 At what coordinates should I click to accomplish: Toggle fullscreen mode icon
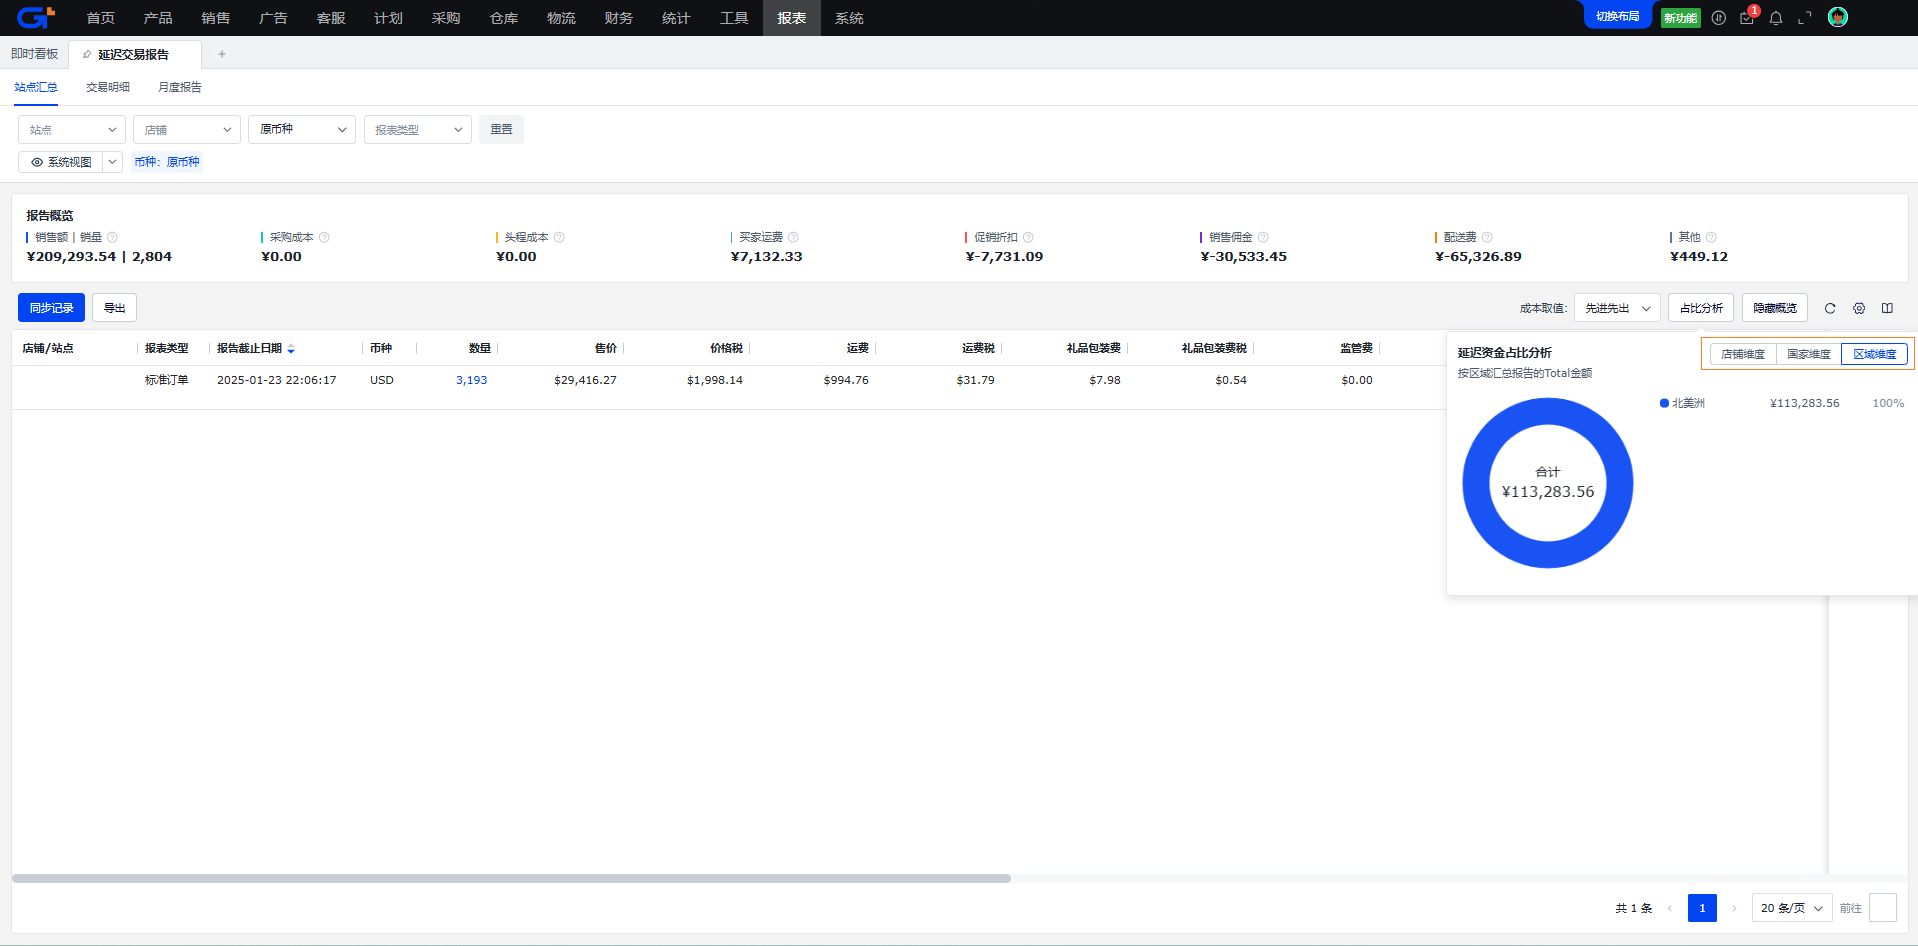tap(1805, 18)
